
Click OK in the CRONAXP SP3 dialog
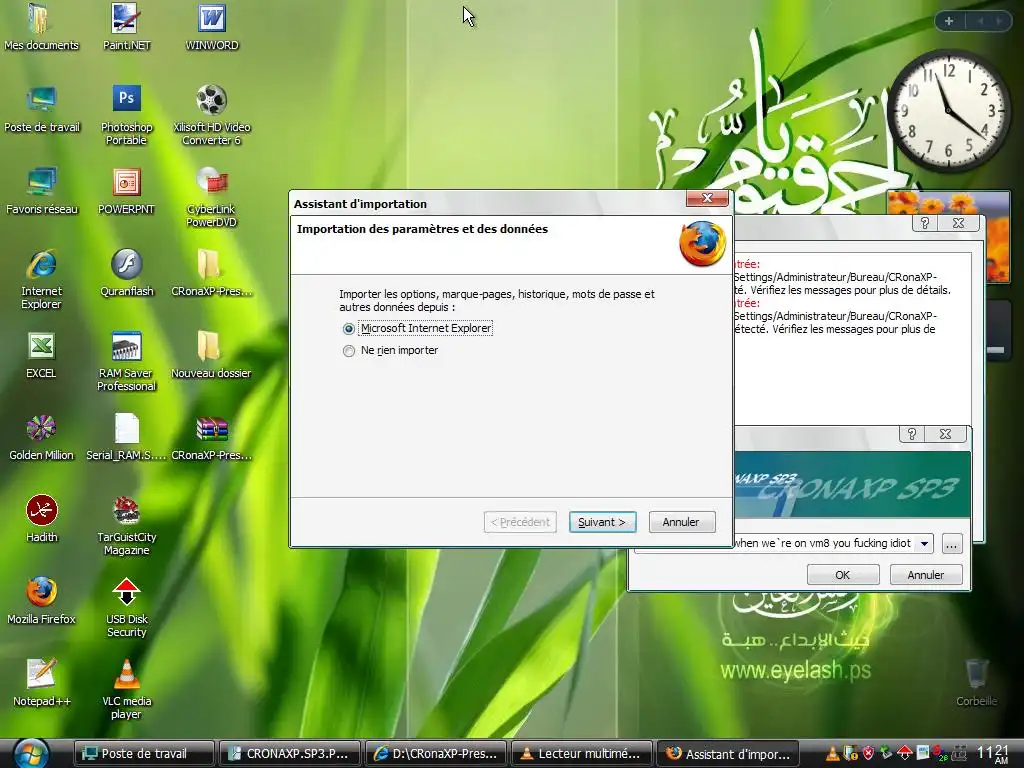point(842,575)
